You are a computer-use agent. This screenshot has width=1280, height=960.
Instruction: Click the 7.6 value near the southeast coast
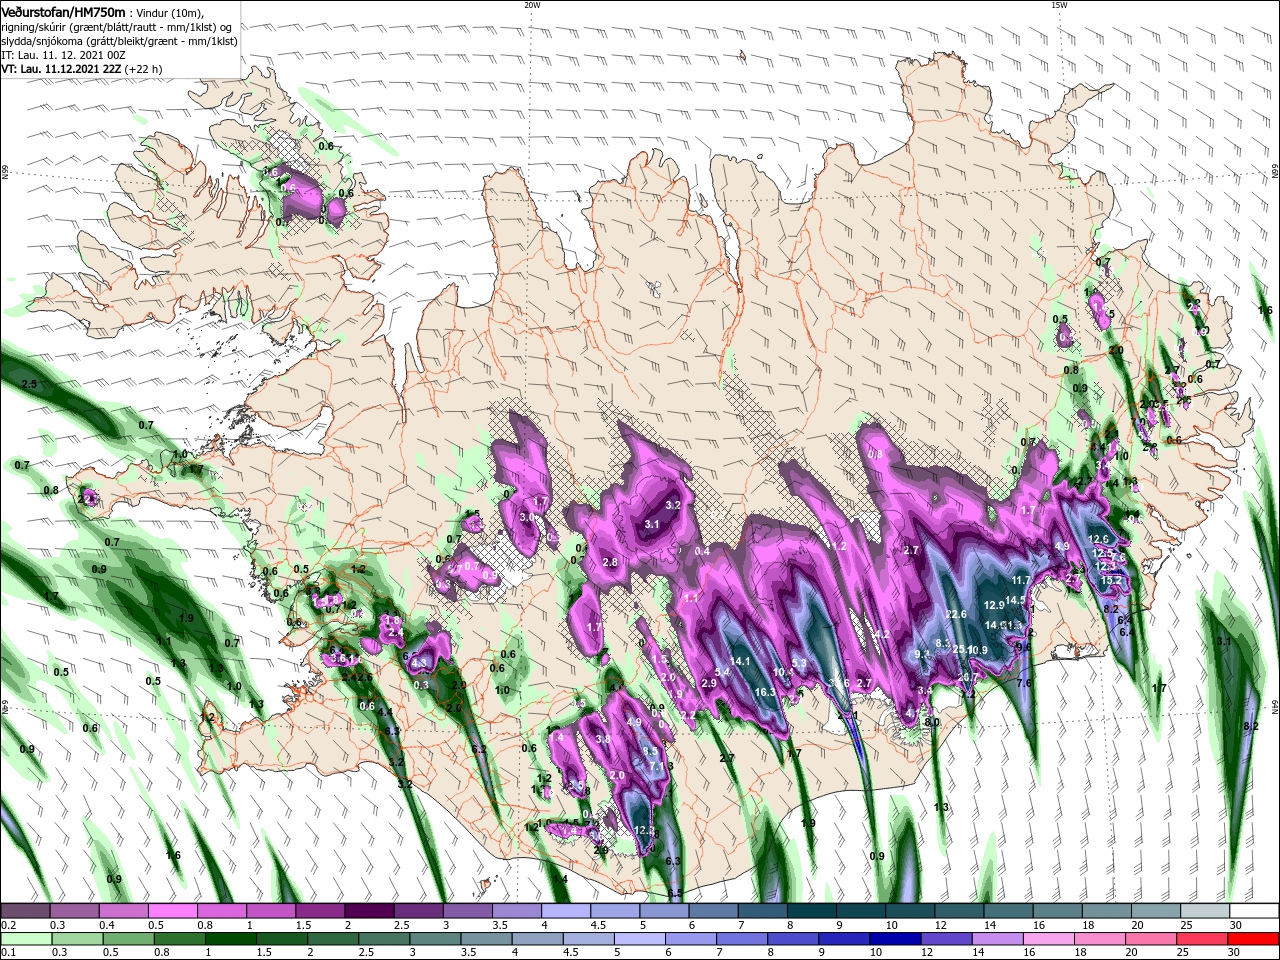(1024, 683)
